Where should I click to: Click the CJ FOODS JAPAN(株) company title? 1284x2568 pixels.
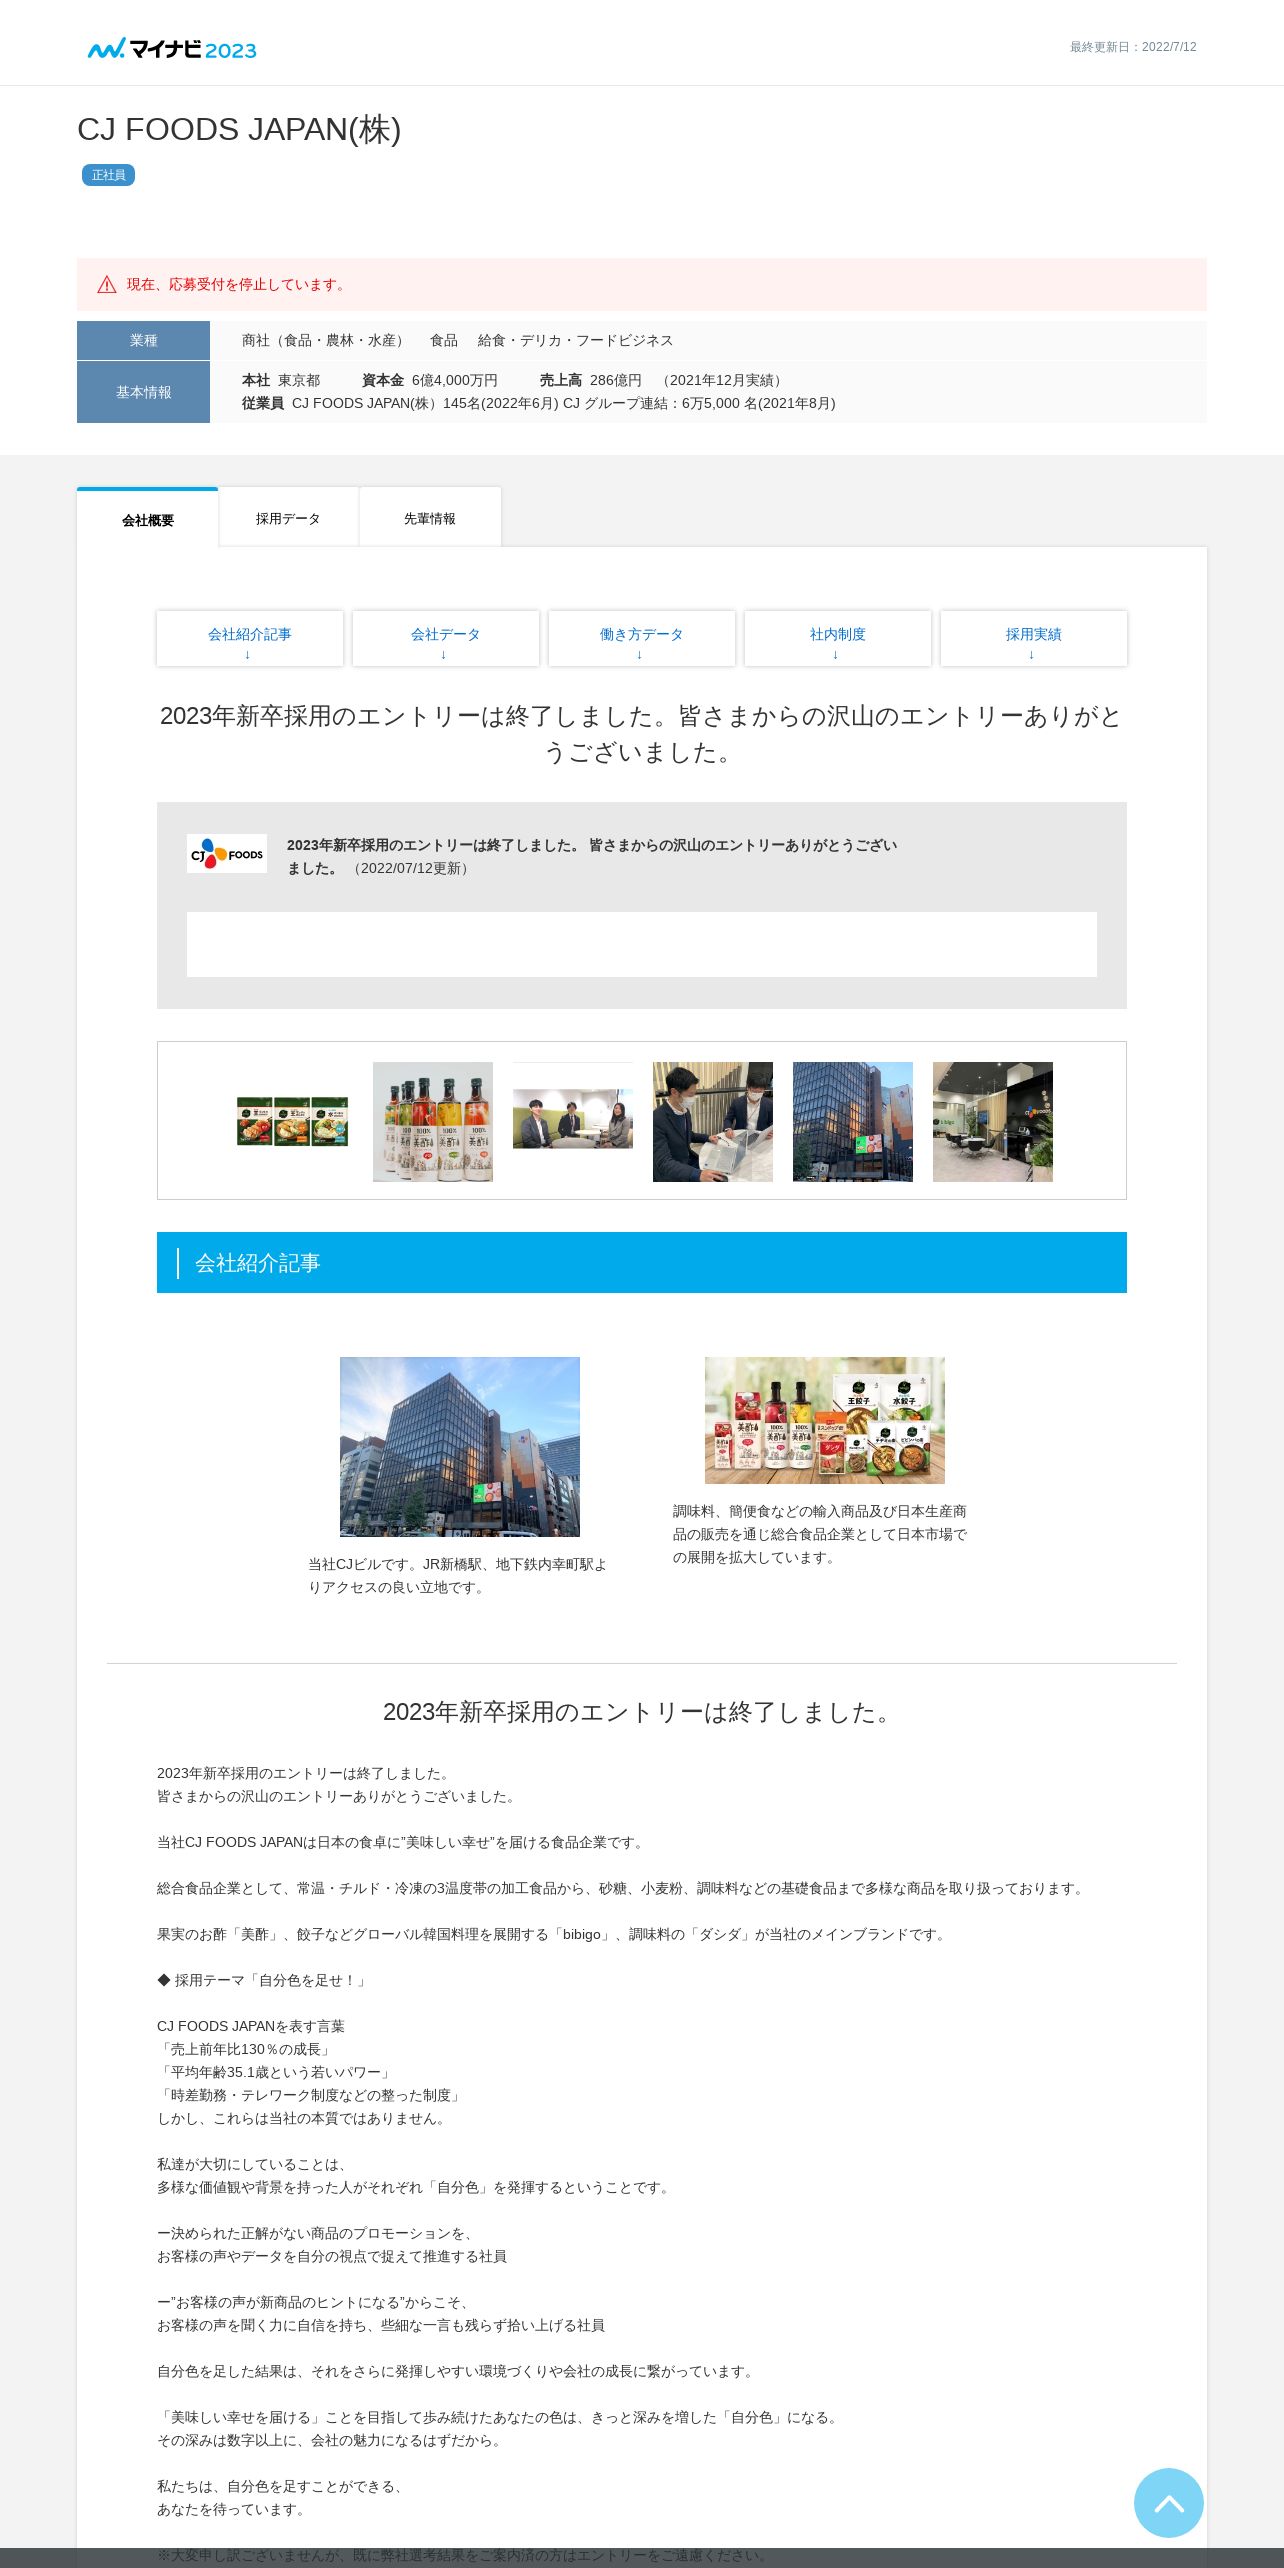click(239, 129)
